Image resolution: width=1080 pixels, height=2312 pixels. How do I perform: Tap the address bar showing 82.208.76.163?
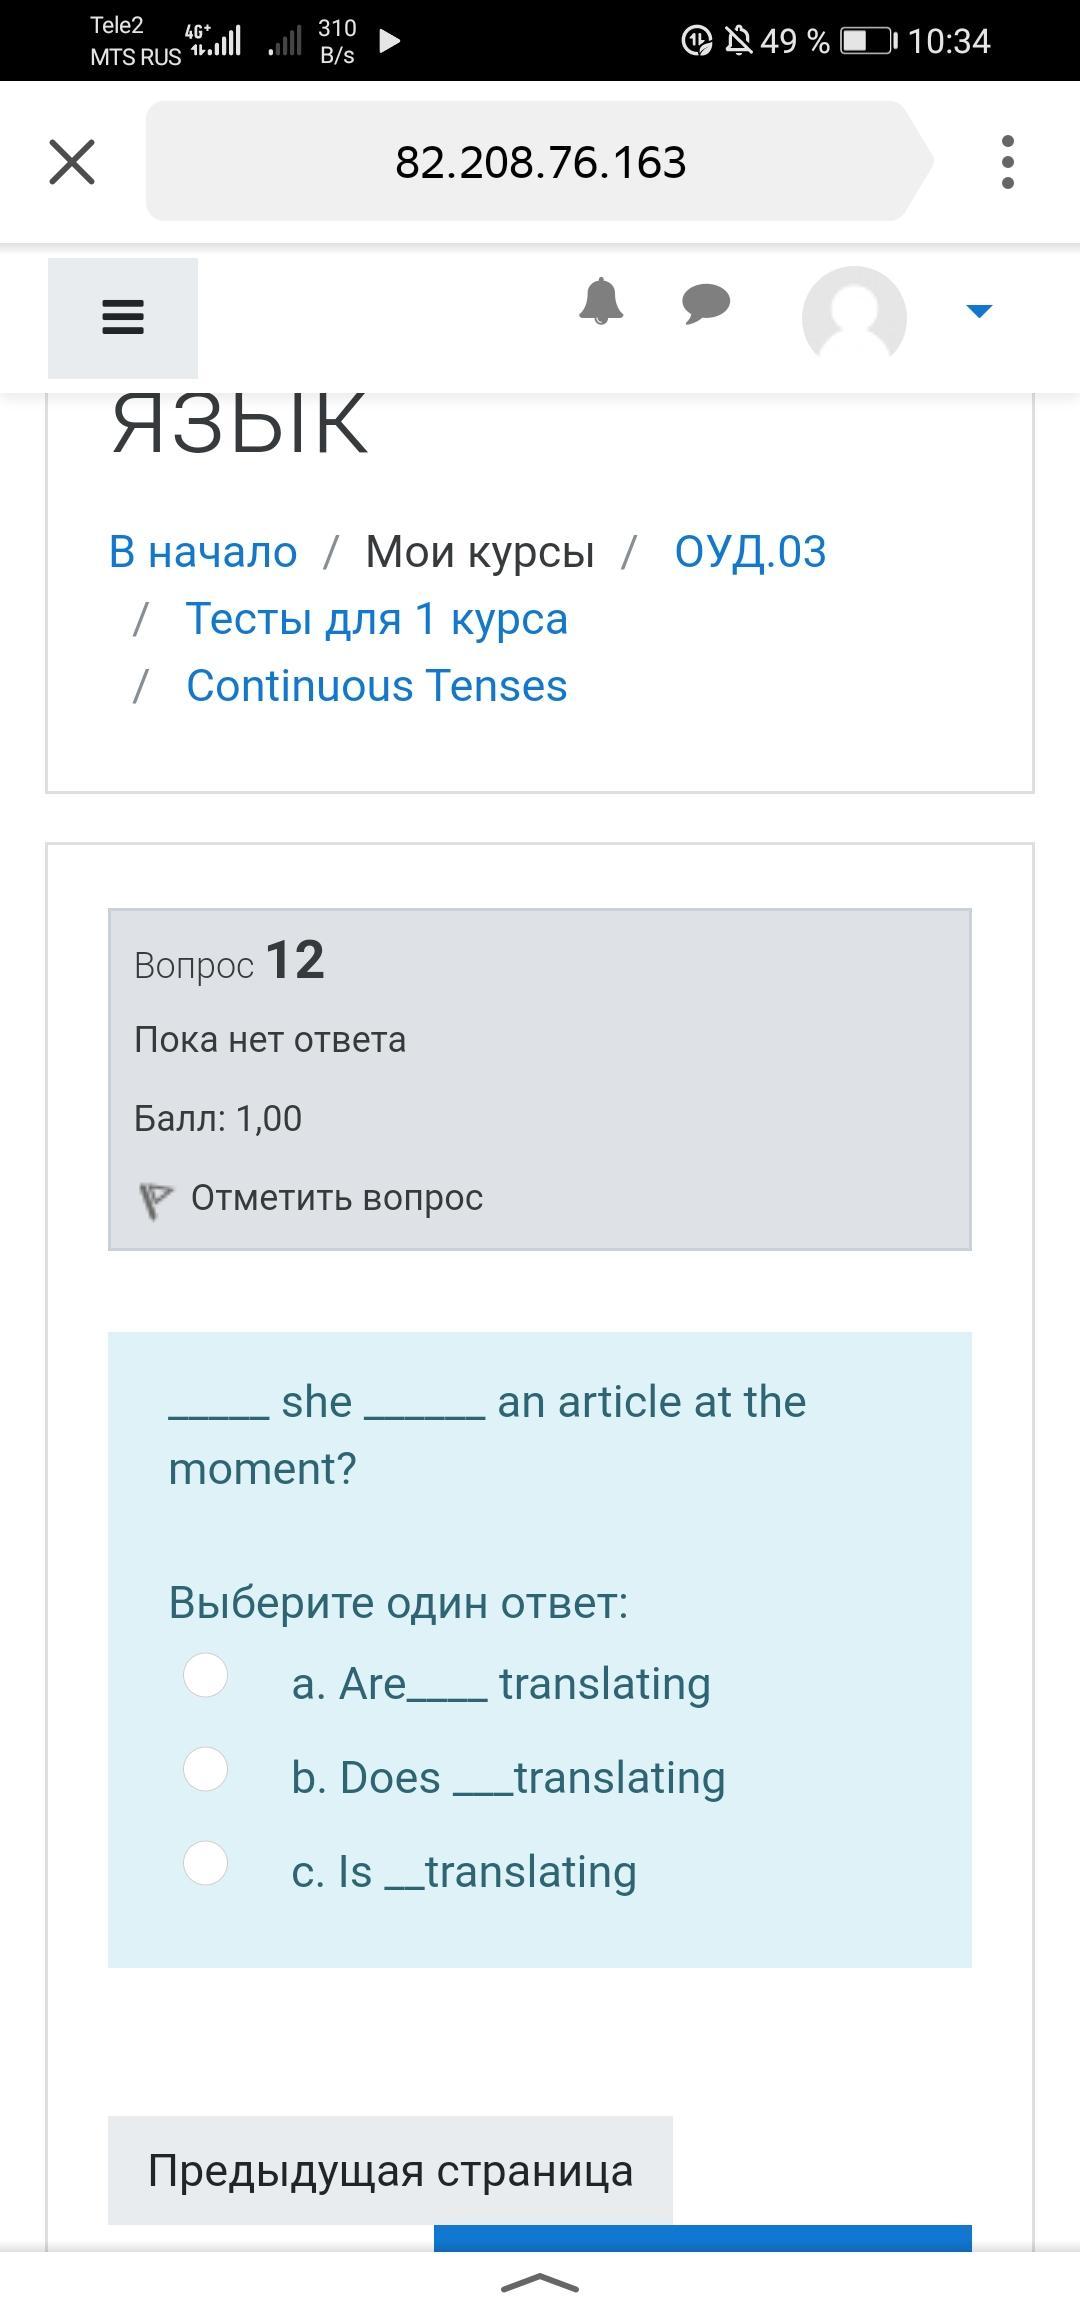tap(540, 162)
